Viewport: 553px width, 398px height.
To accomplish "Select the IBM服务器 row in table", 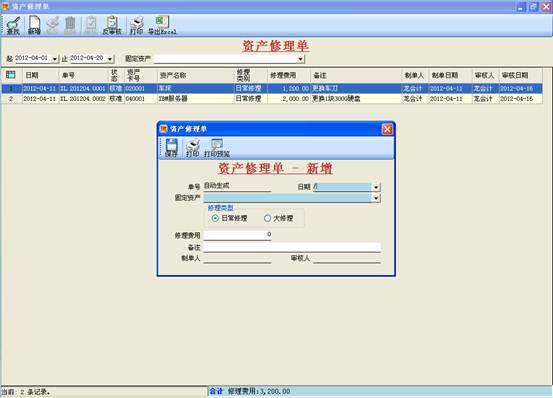I will pyautogui.click(x=272, y=99).
